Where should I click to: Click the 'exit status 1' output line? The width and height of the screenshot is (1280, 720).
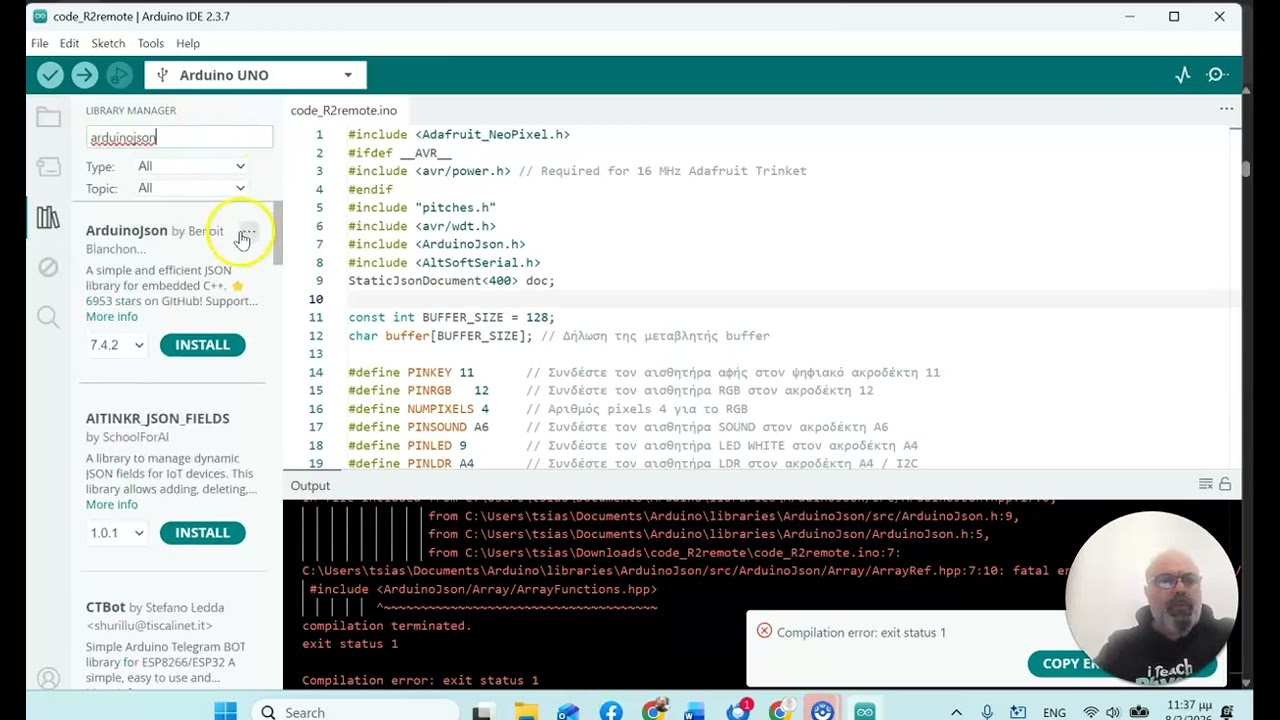[x=350, y=644]
